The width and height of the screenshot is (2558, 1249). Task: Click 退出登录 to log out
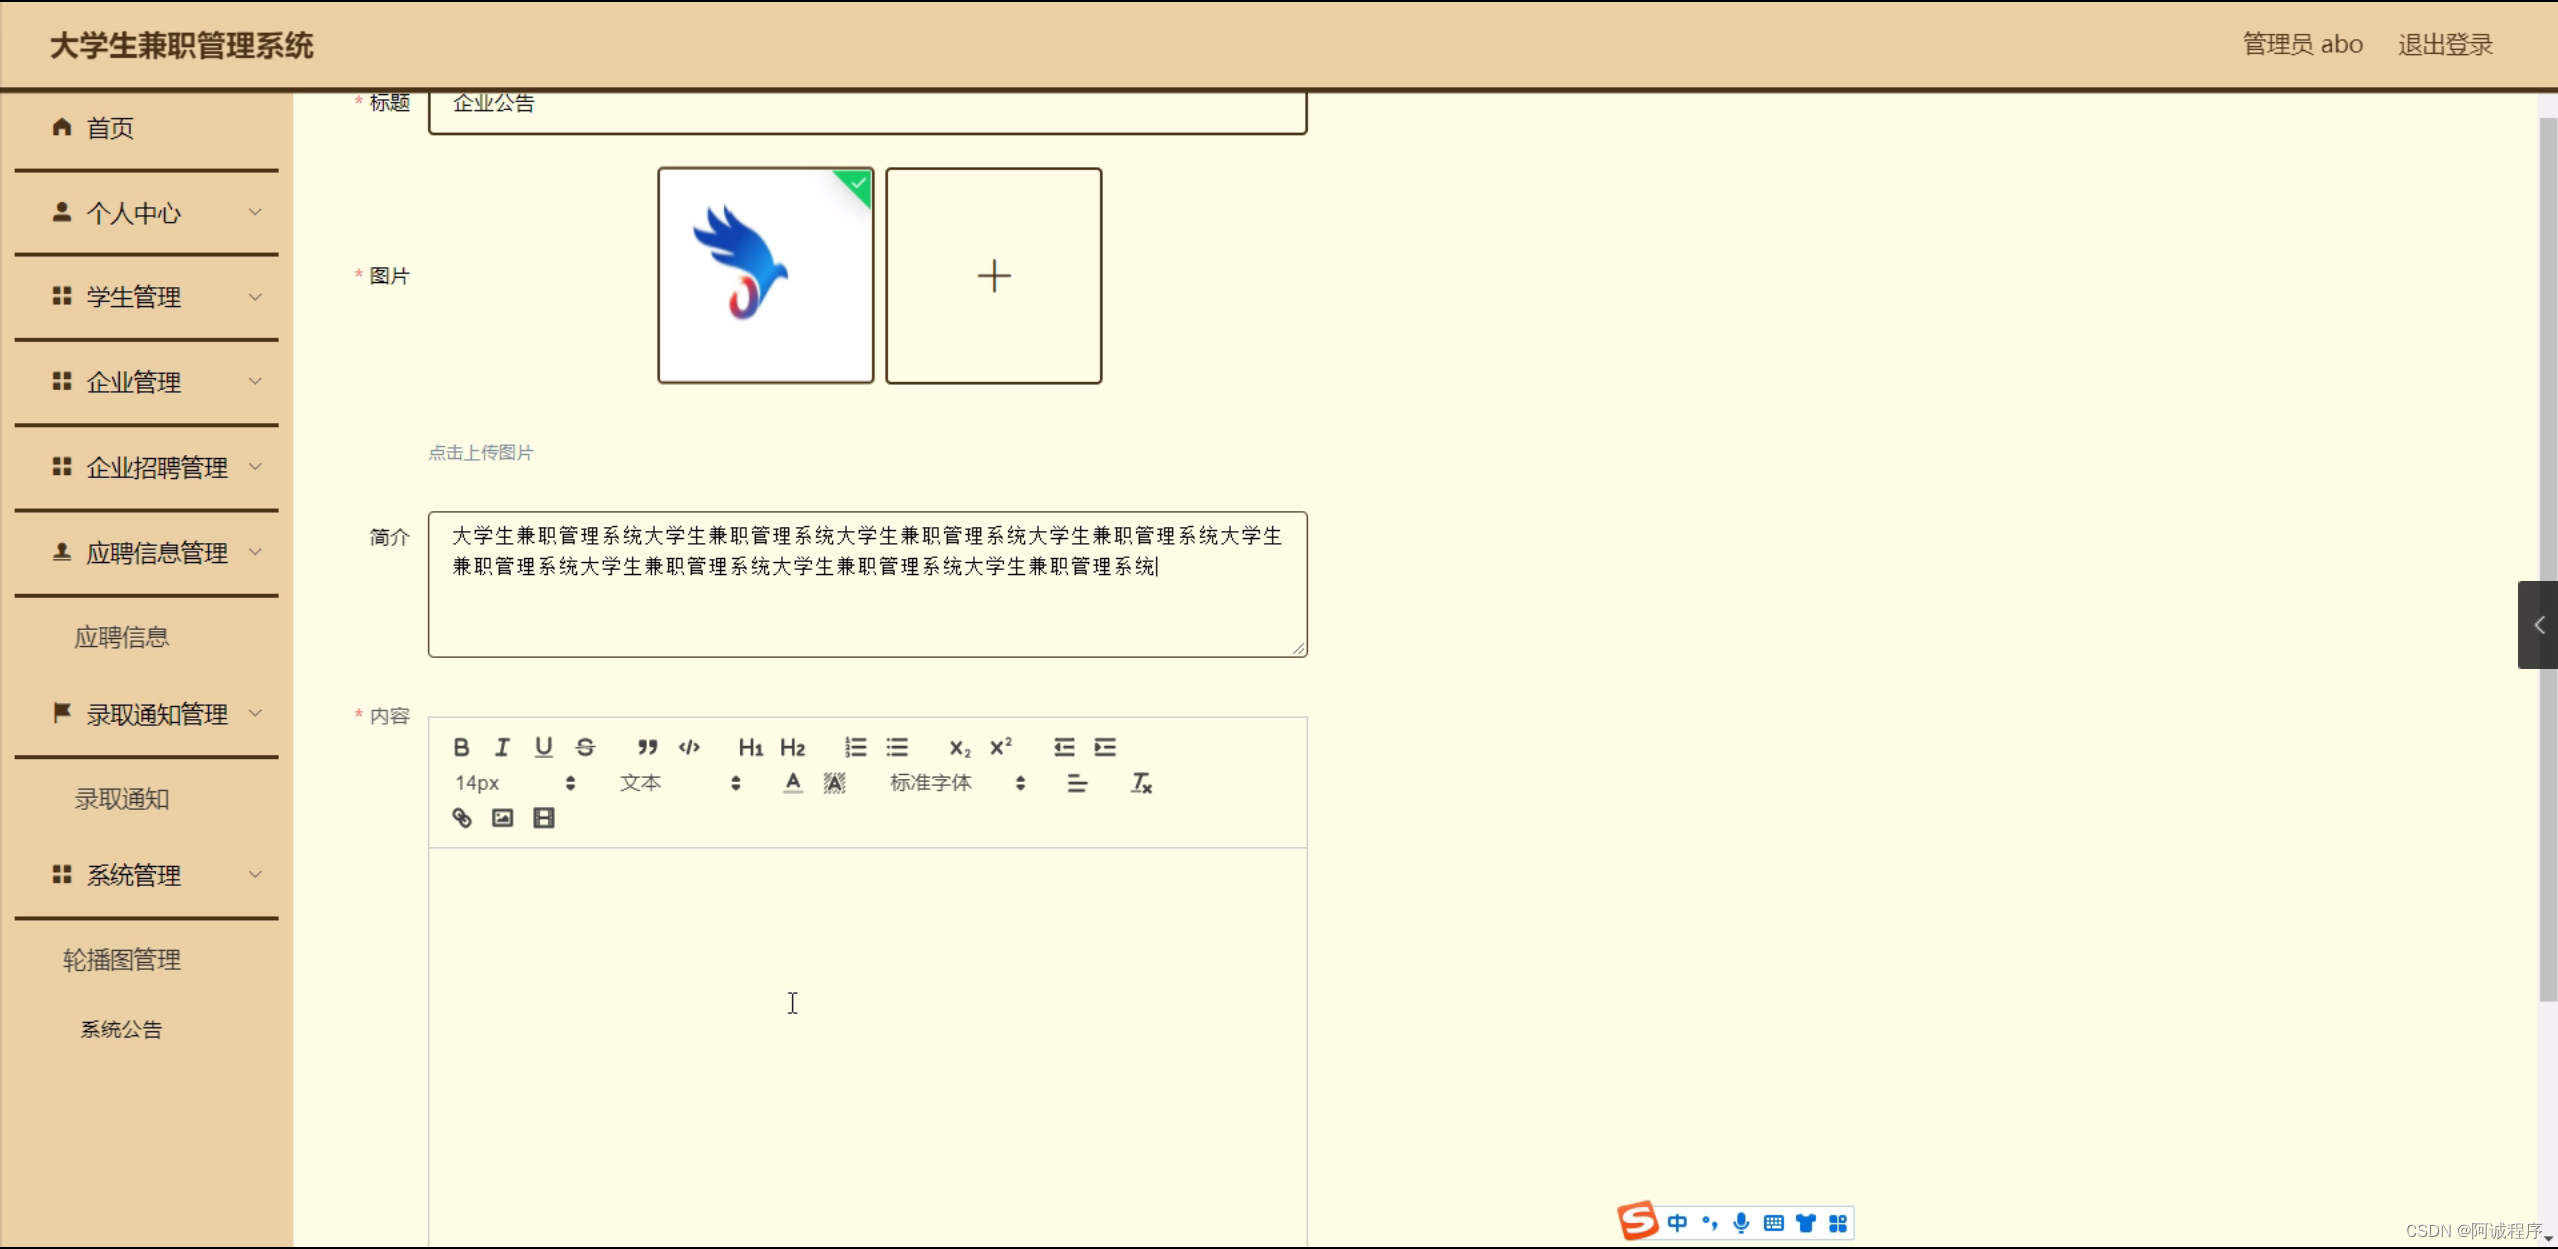click(2444, 45)
